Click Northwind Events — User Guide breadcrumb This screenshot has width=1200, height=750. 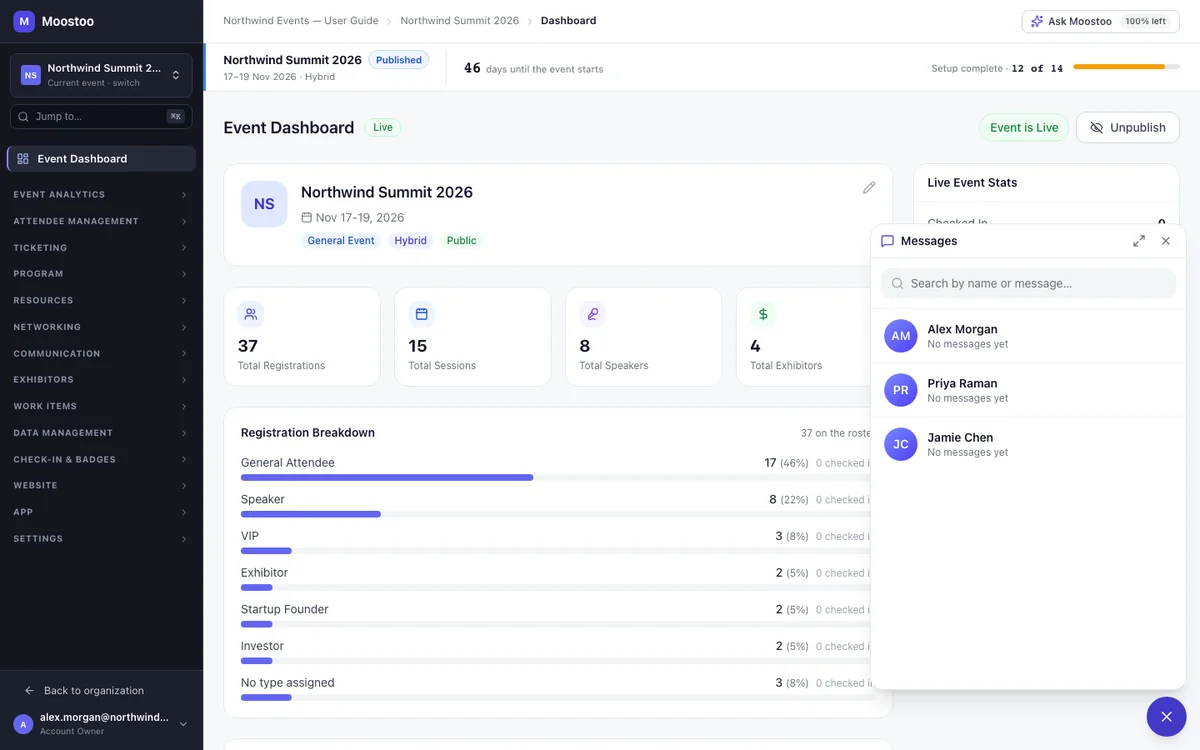[301, 21]
